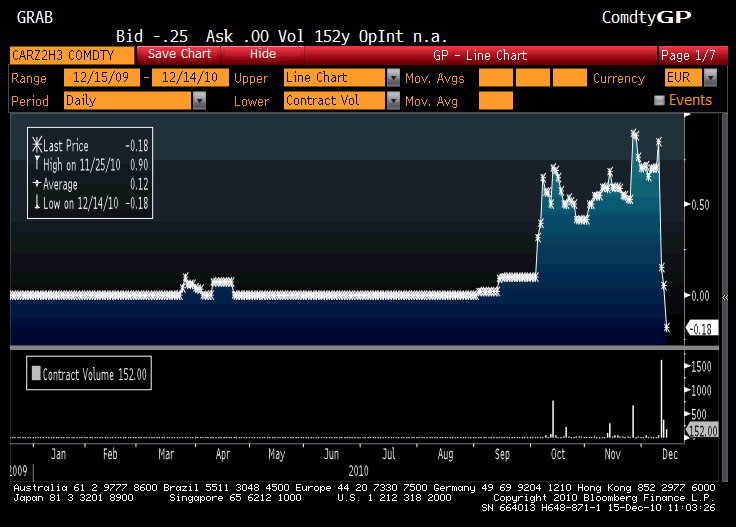Select the Line Chart upper field

click(334, 78)
